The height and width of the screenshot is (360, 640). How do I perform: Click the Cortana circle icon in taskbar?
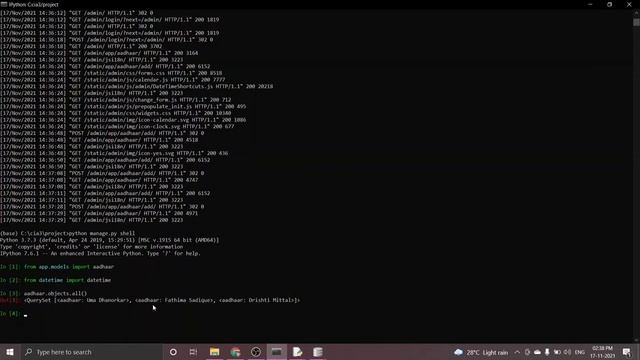[173, 352]
